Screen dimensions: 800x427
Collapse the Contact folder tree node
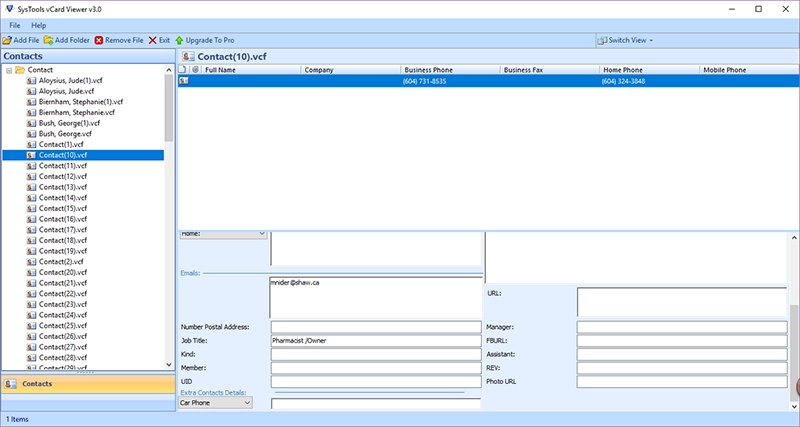9,70
